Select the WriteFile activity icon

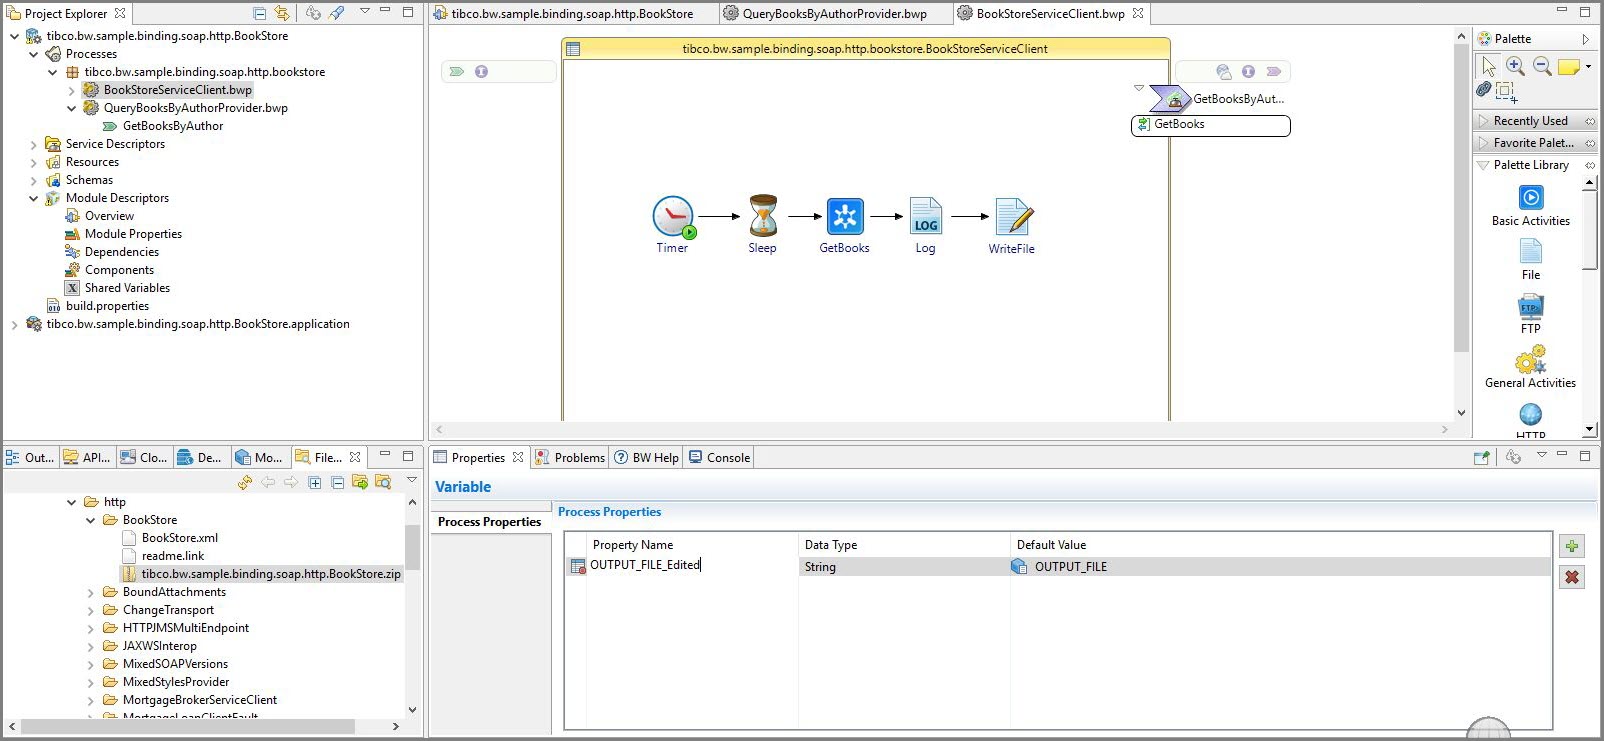[x=1013, y=217]
